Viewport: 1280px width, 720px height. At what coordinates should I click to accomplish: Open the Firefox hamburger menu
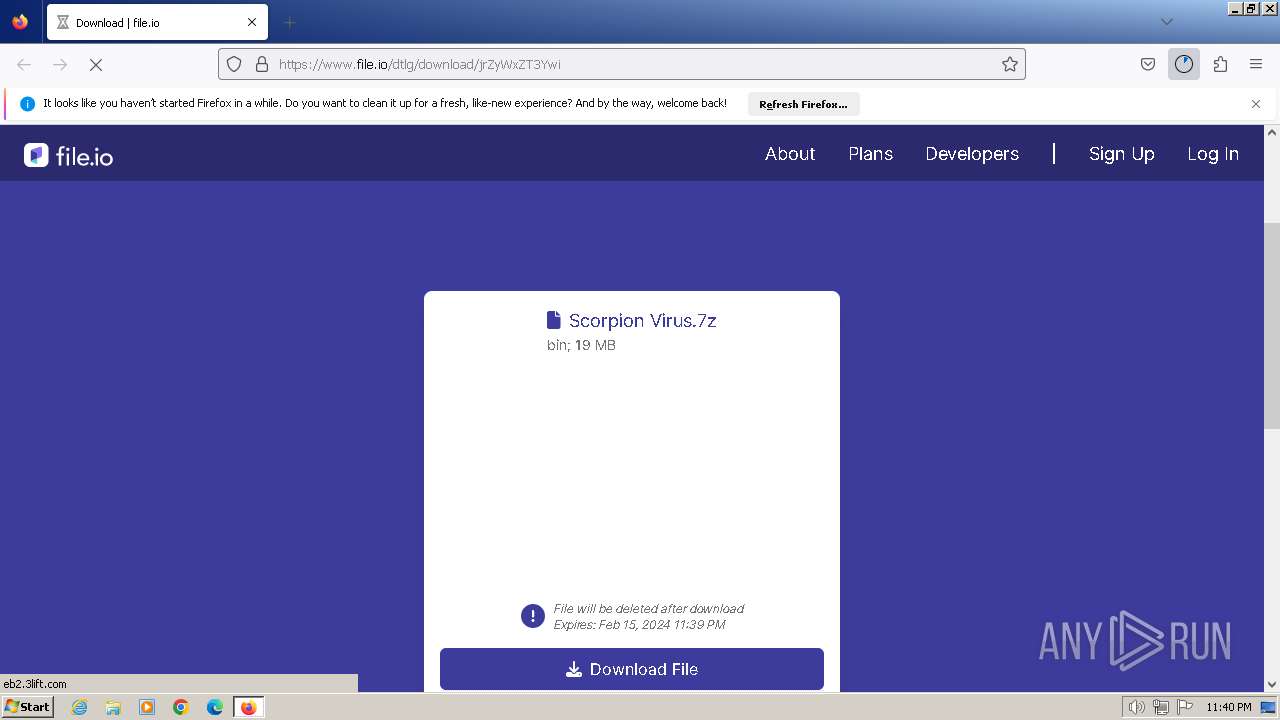(1256, 64)
